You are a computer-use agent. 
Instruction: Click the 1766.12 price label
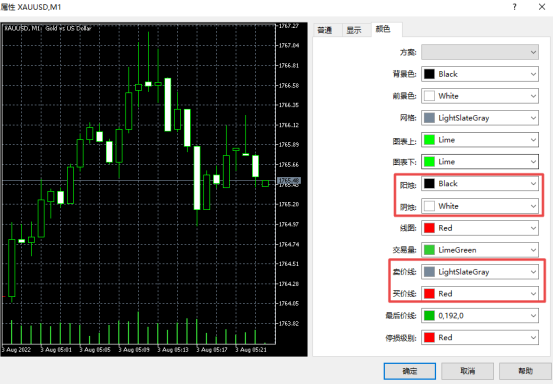point(289,125)
